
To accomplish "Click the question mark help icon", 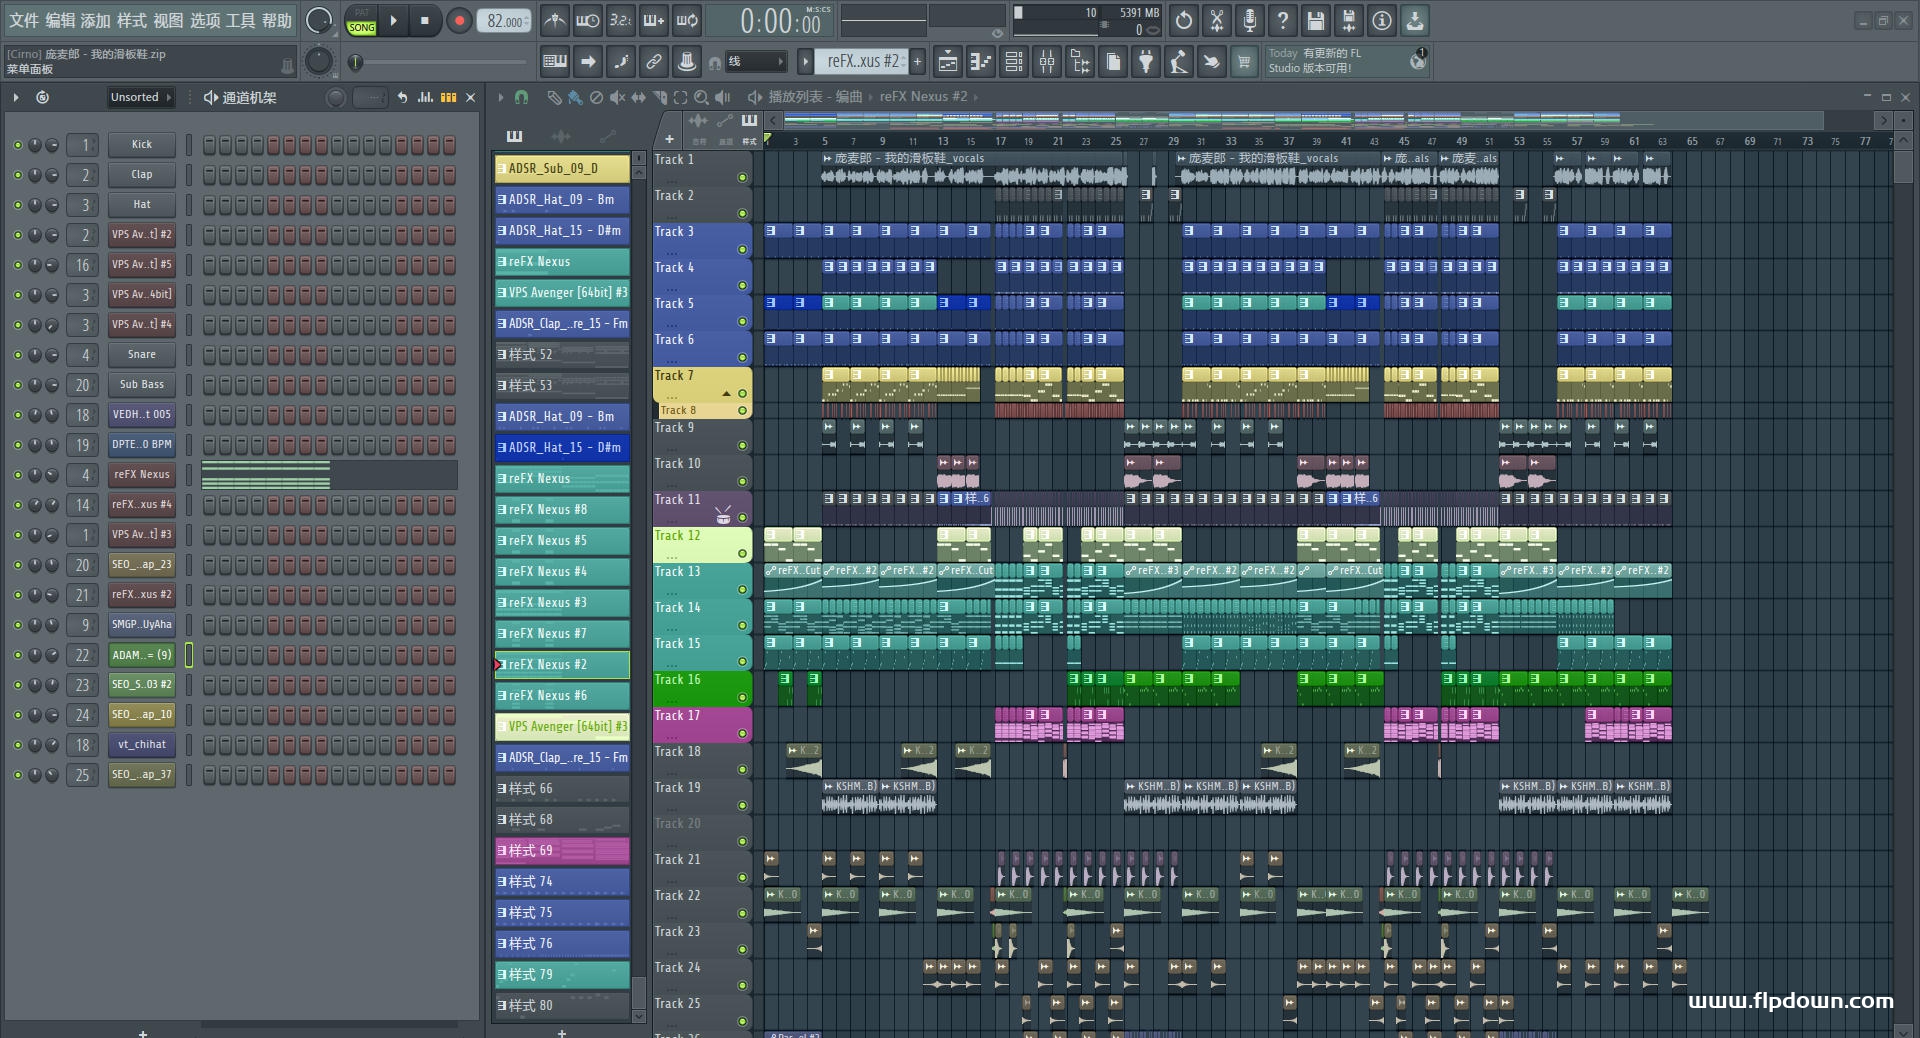I will pos(1283,20).
